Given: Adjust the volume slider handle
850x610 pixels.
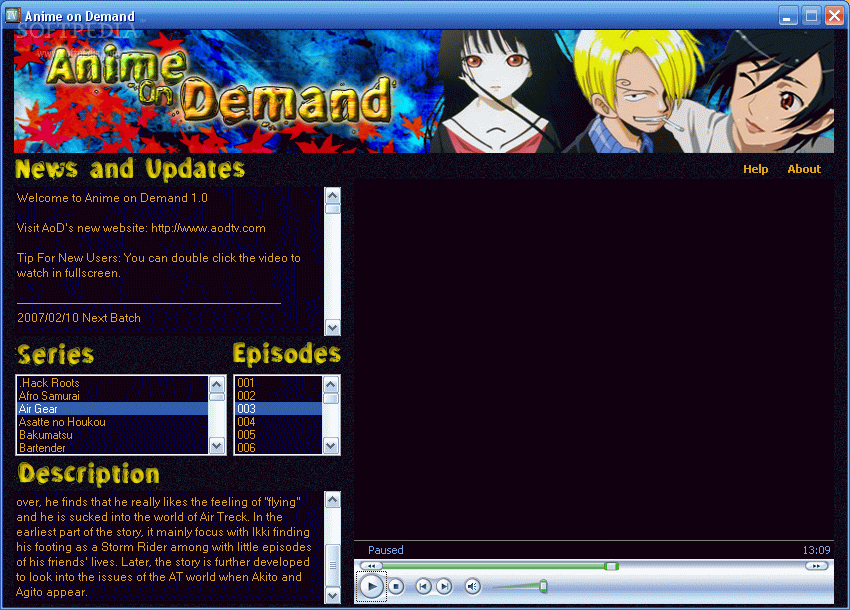Looking at the screenshot, I should (x=543, y=586).
